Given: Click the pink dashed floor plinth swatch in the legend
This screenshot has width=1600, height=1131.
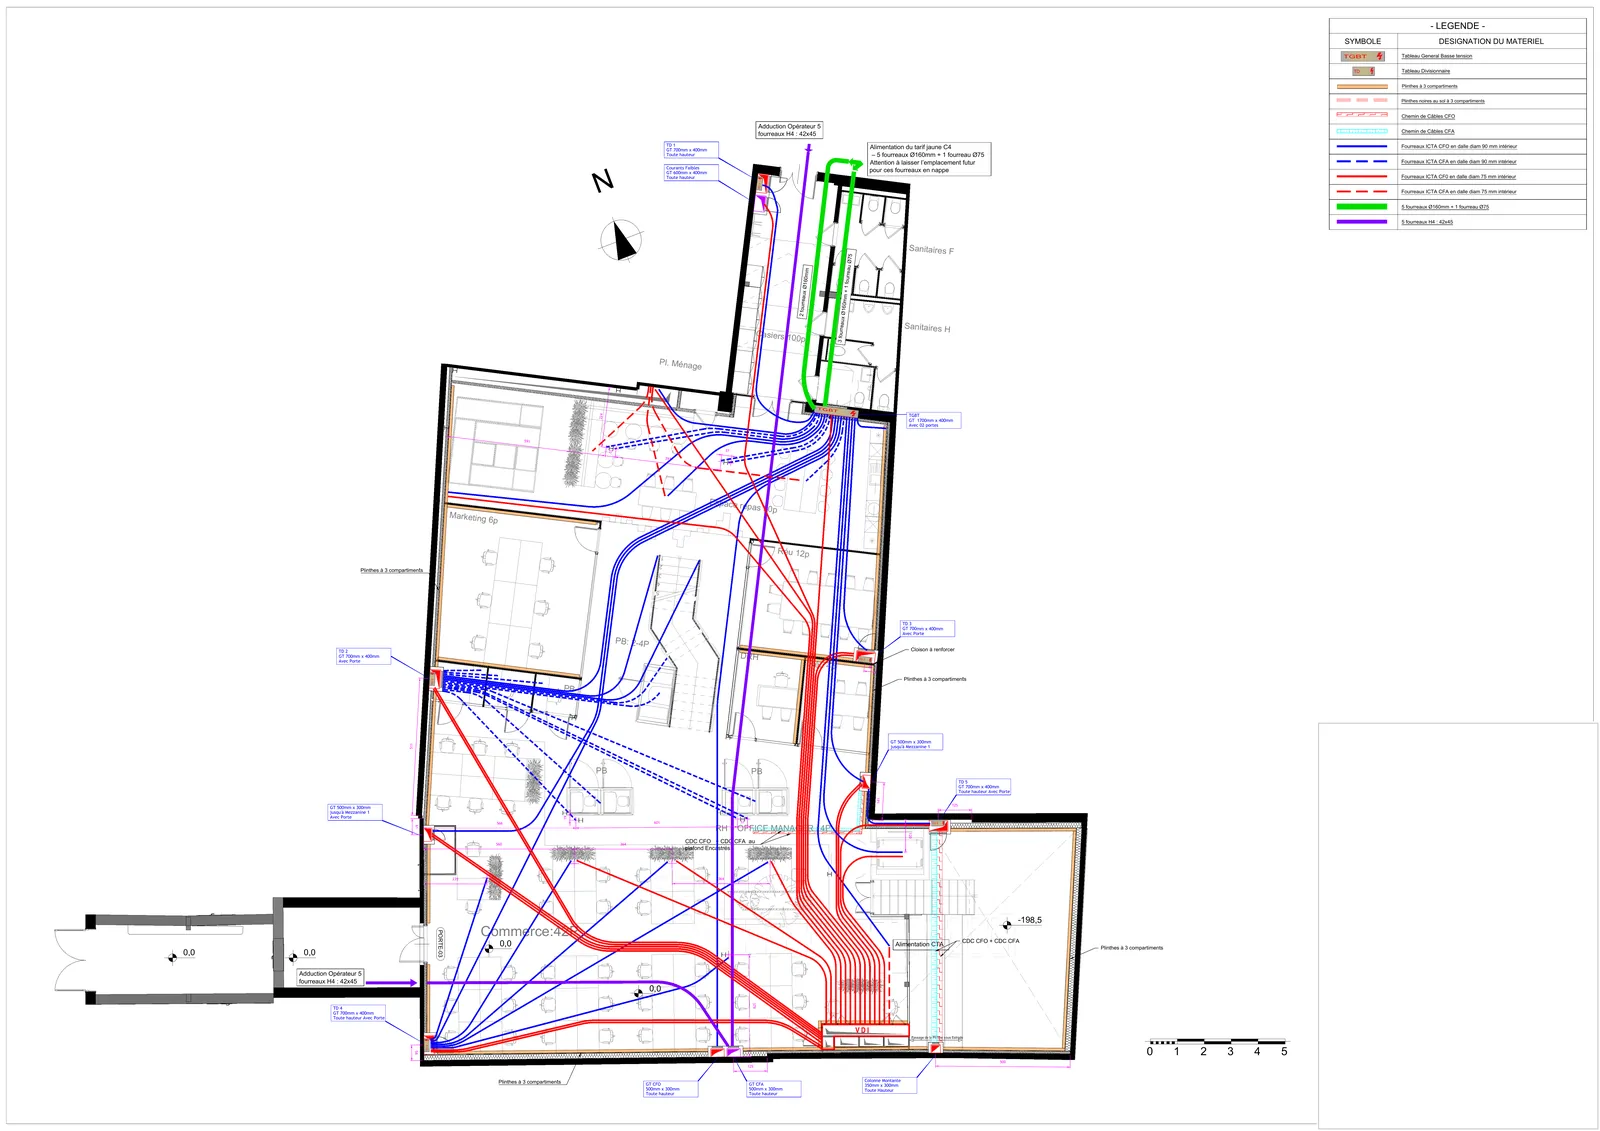Looking at the screenshot, I should click(1363, 101).
